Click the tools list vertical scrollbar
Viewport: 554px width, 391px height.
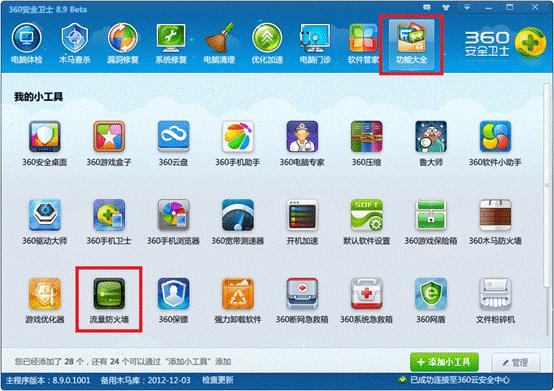[x=547, y=185]
